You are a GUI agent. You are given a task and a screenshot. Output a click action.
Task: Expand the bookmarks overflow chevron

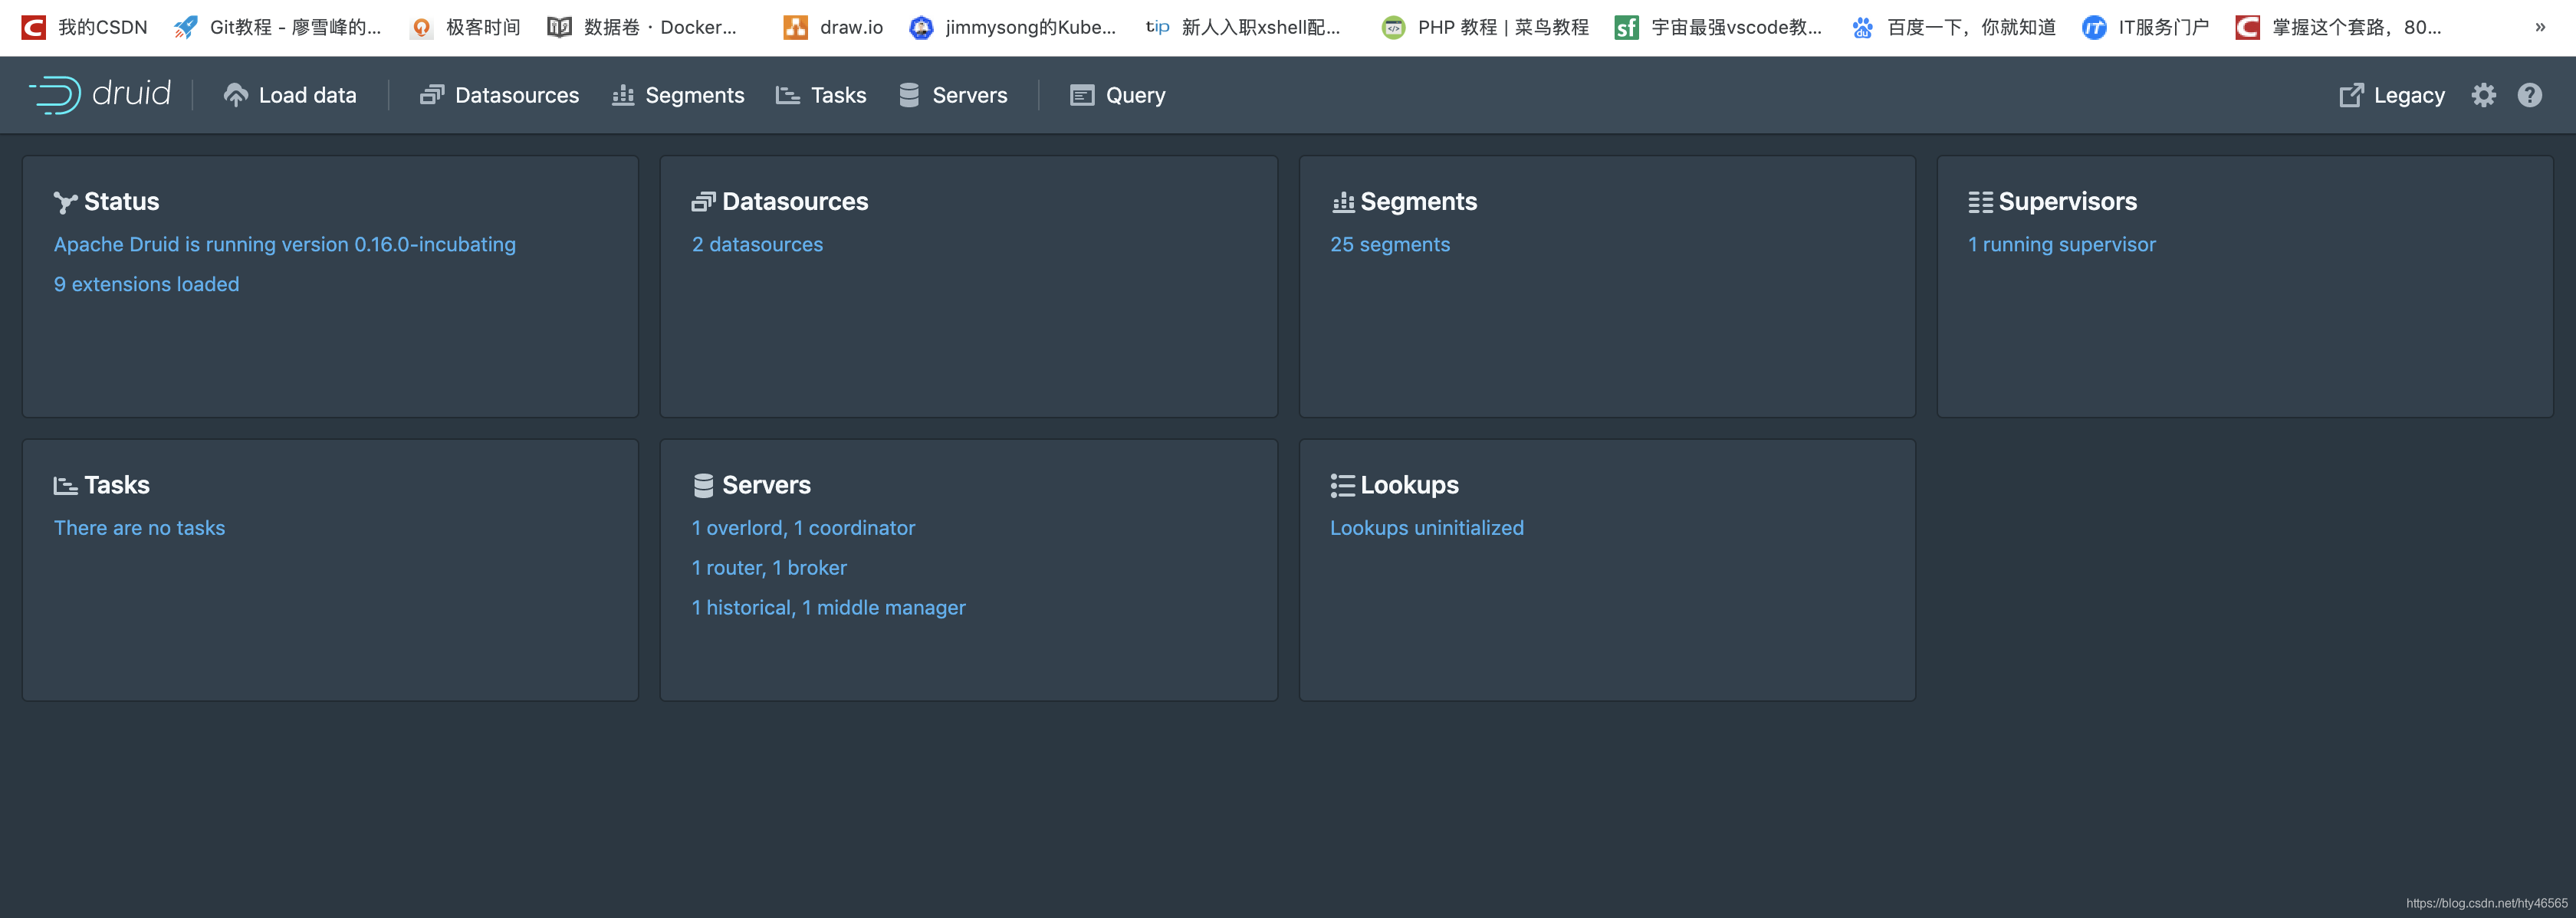coord(2540,27)
